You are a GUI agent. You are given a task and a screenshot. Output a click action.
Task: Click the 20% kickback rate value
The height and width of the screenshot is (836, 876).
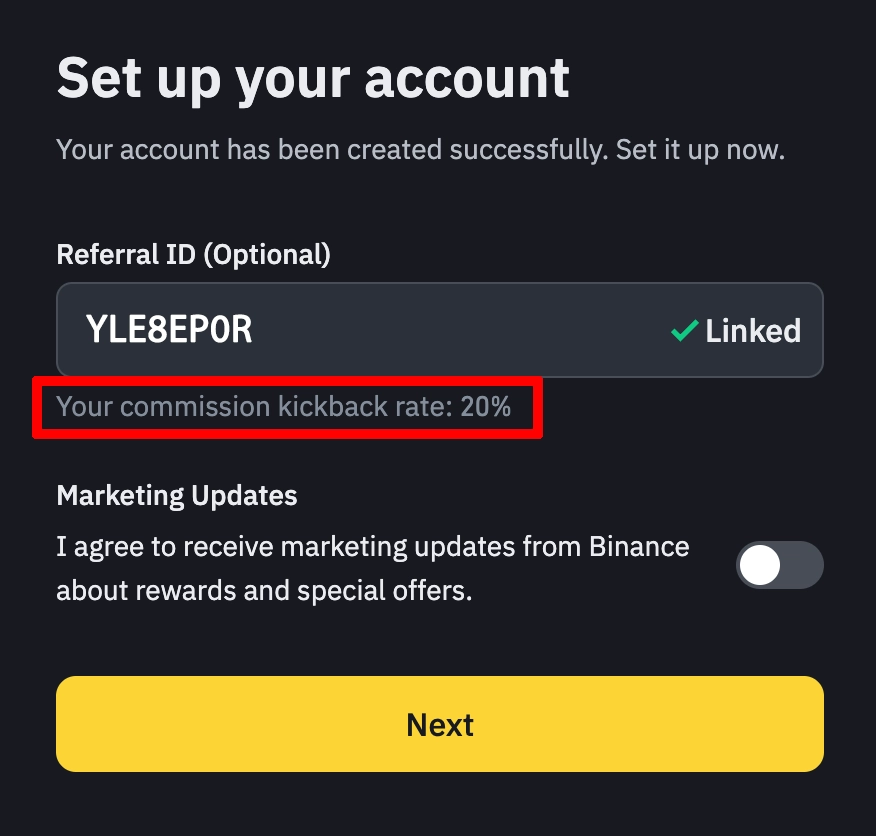click(x=486, y=407)
